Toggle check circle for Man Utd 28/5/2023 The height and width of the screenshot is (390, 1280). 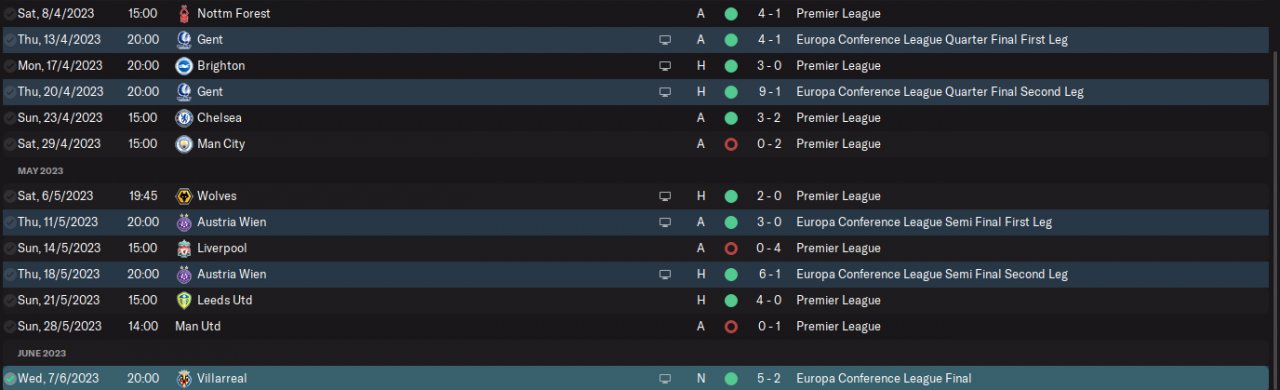[9, 326]
